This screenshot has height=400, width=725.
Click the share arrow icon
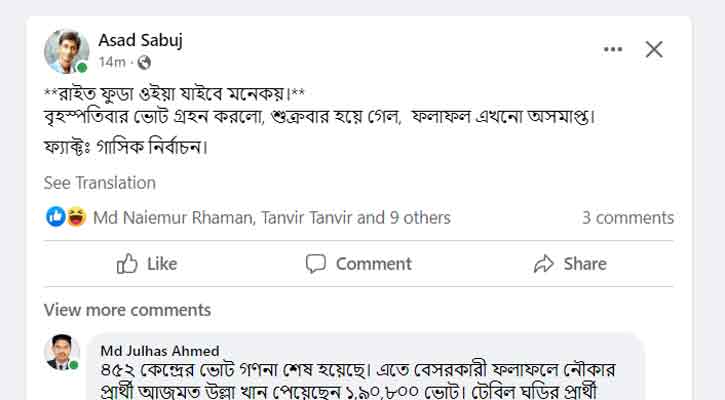click(x=544, y=264)
